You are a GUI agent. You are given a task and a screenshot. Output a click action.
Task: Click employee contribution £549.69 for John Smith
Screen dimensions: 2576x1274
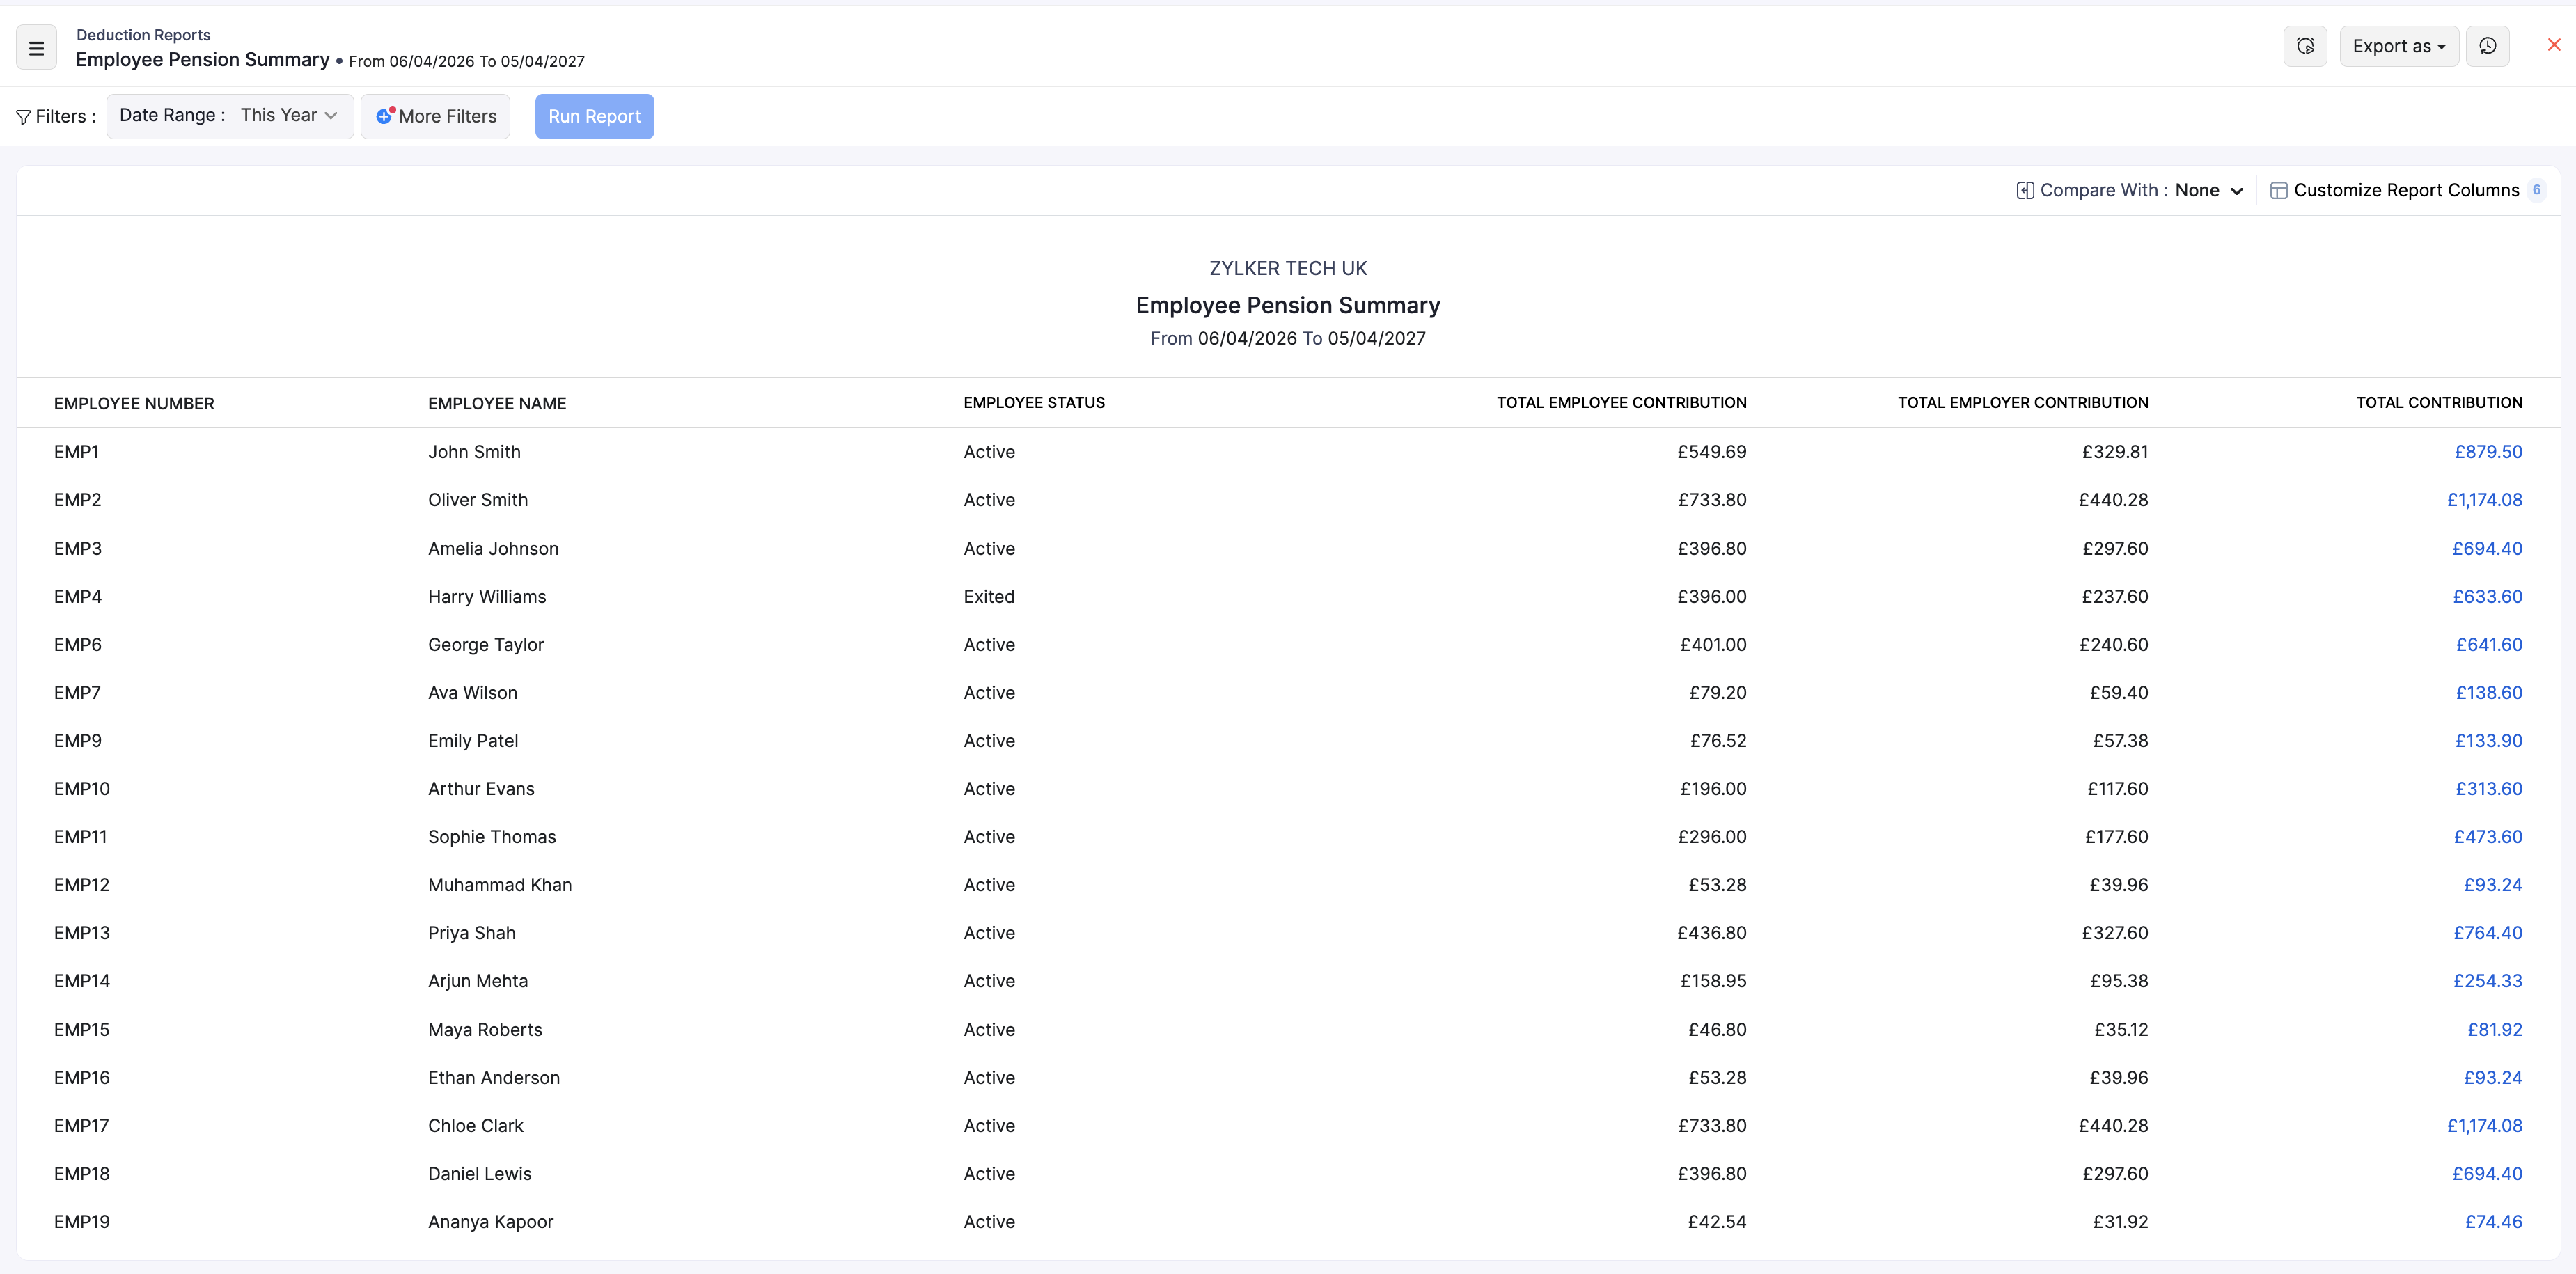click(1711, 452)
